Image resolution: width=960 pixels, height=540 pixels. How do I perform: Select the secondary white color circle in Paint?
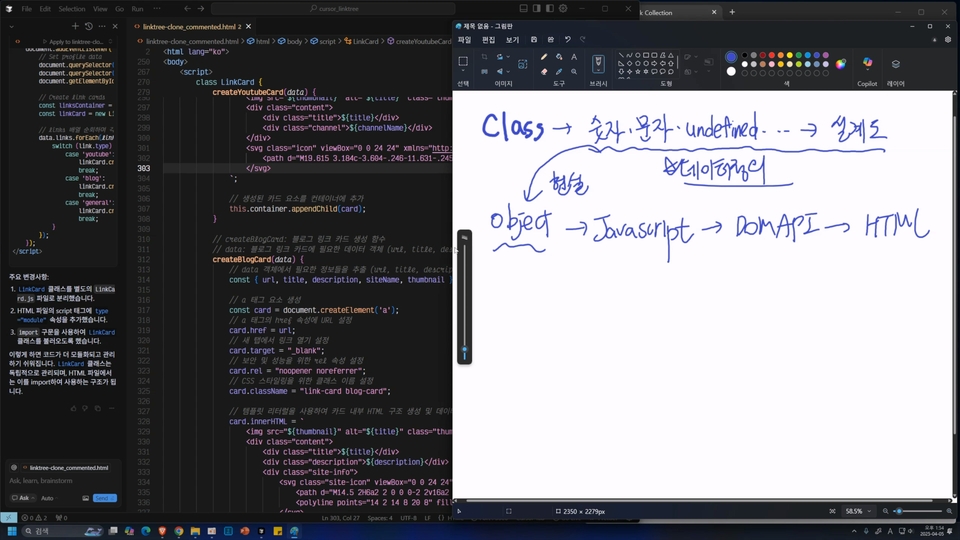(x=731, y=72)
